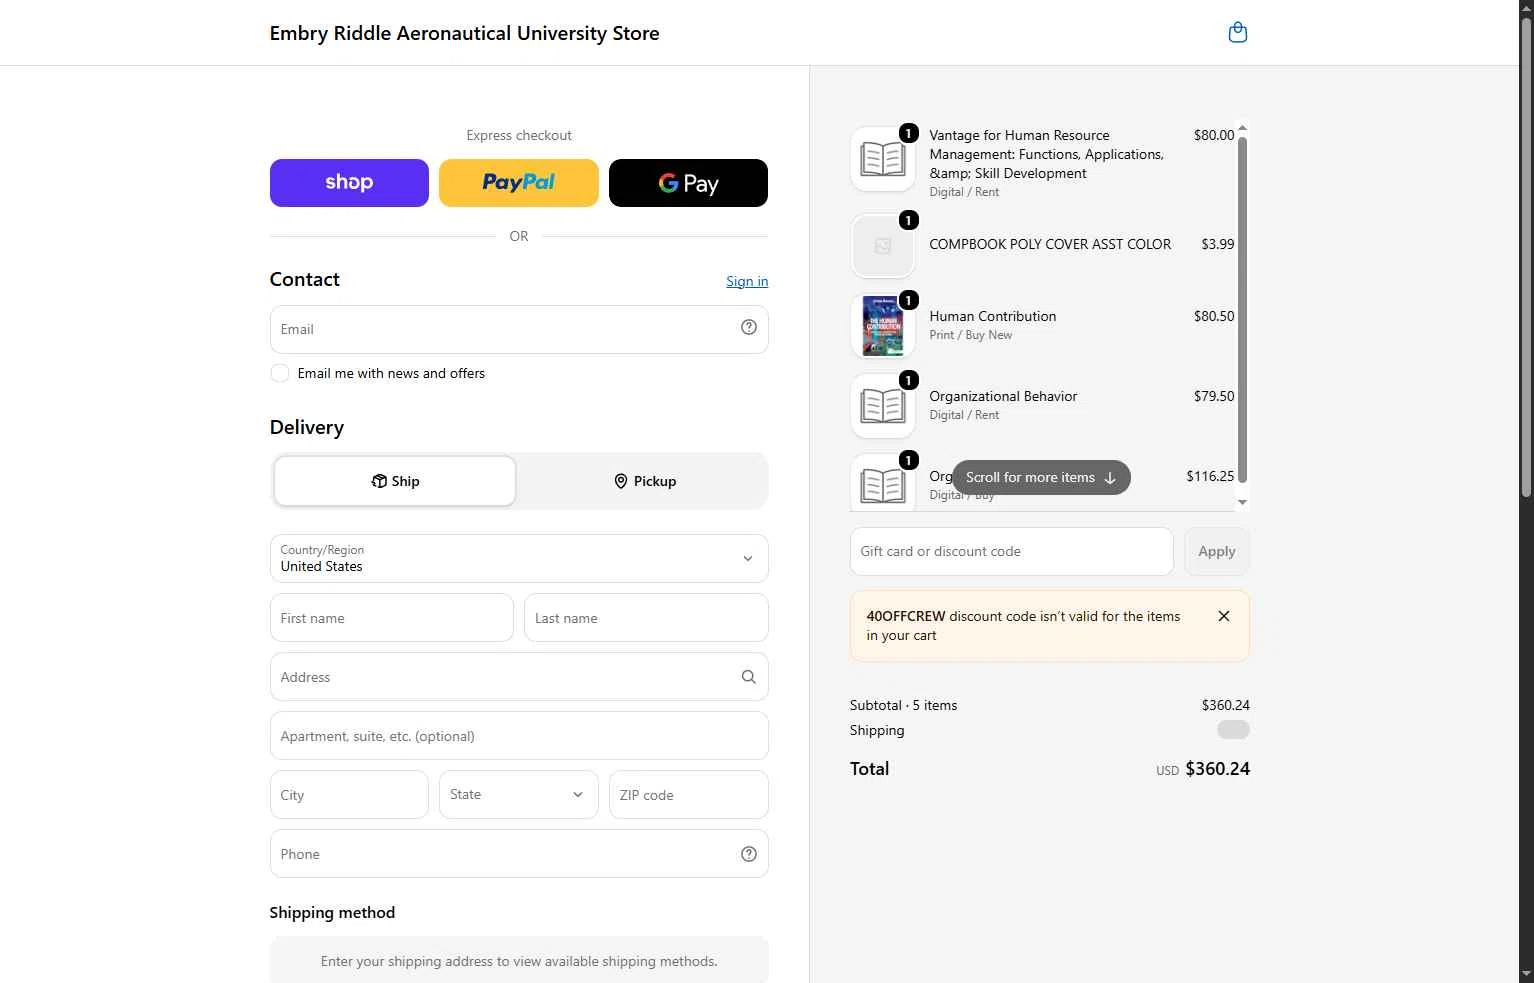
Task: Click the Apply discount code button
Action: [x=1217, y=551]
